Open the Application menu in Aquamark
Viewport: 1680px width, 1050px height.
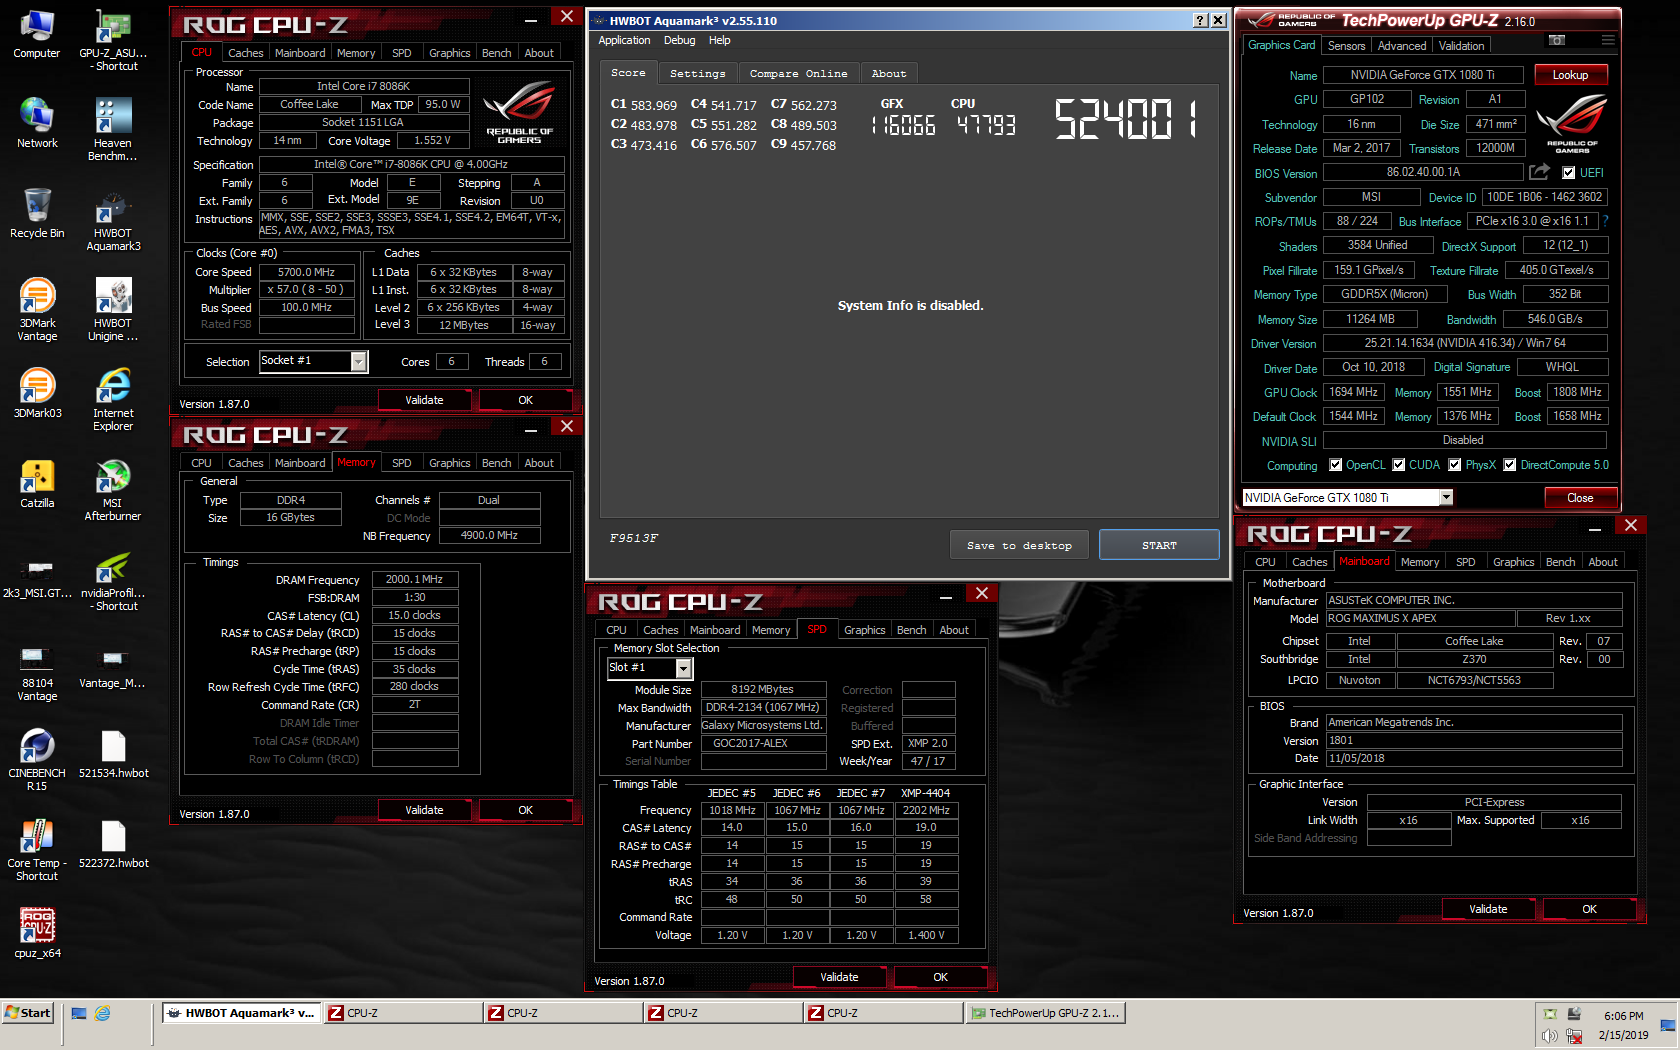(624, 40)
